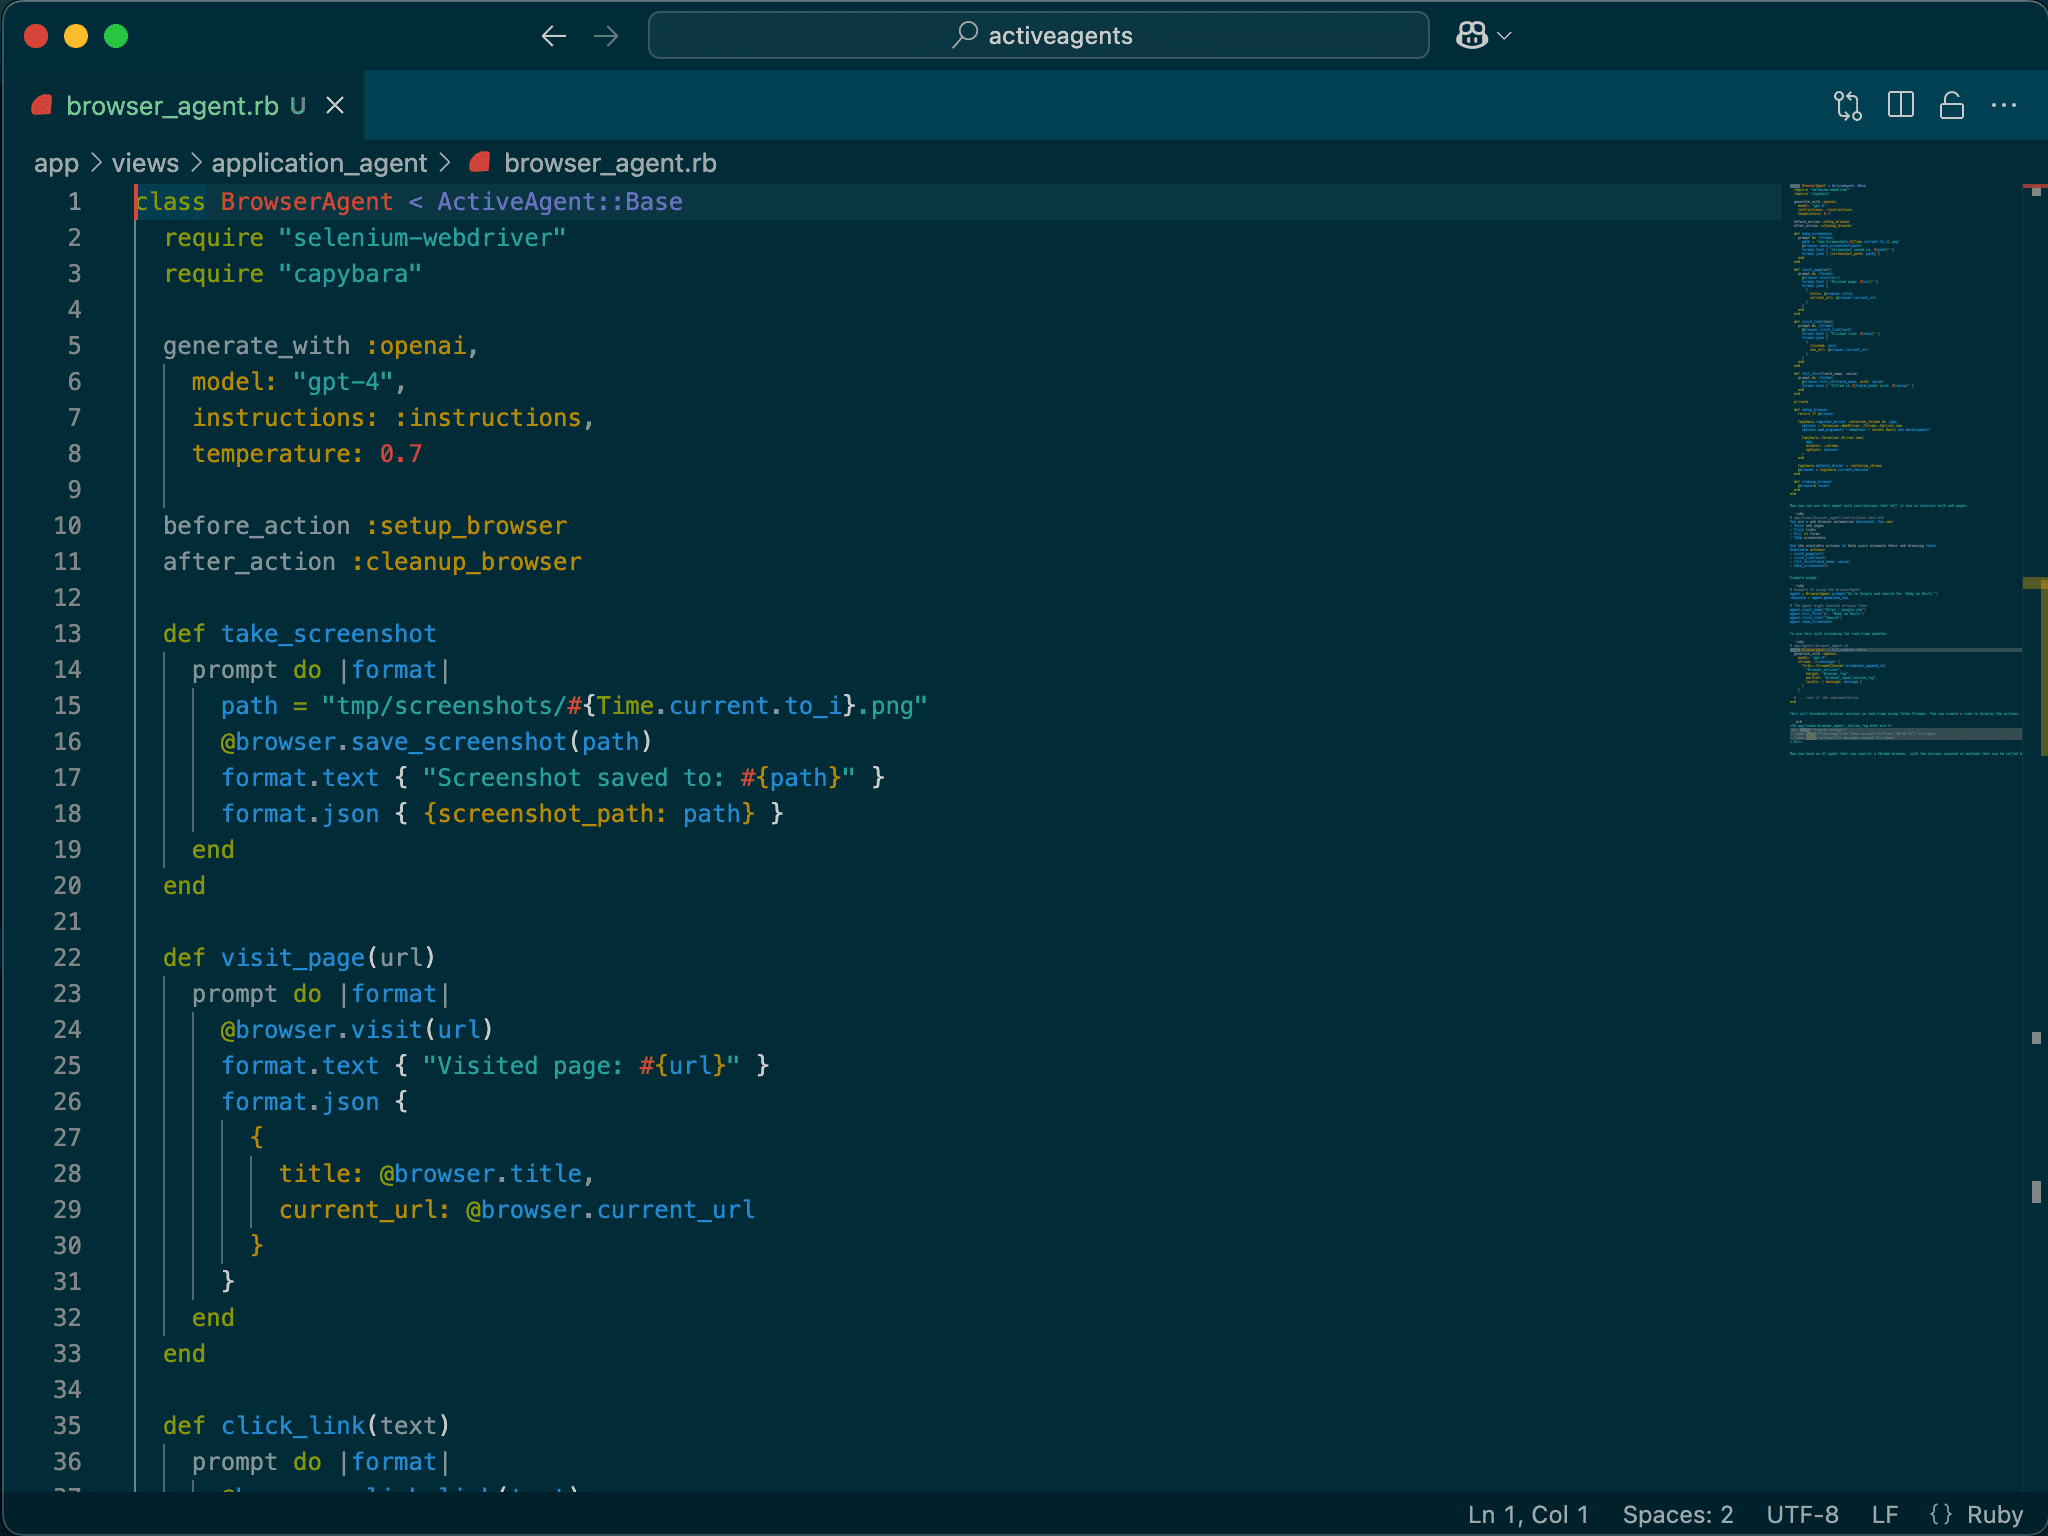Click the visit_page method name
2048x1536 pixels.
pos(292,958)
